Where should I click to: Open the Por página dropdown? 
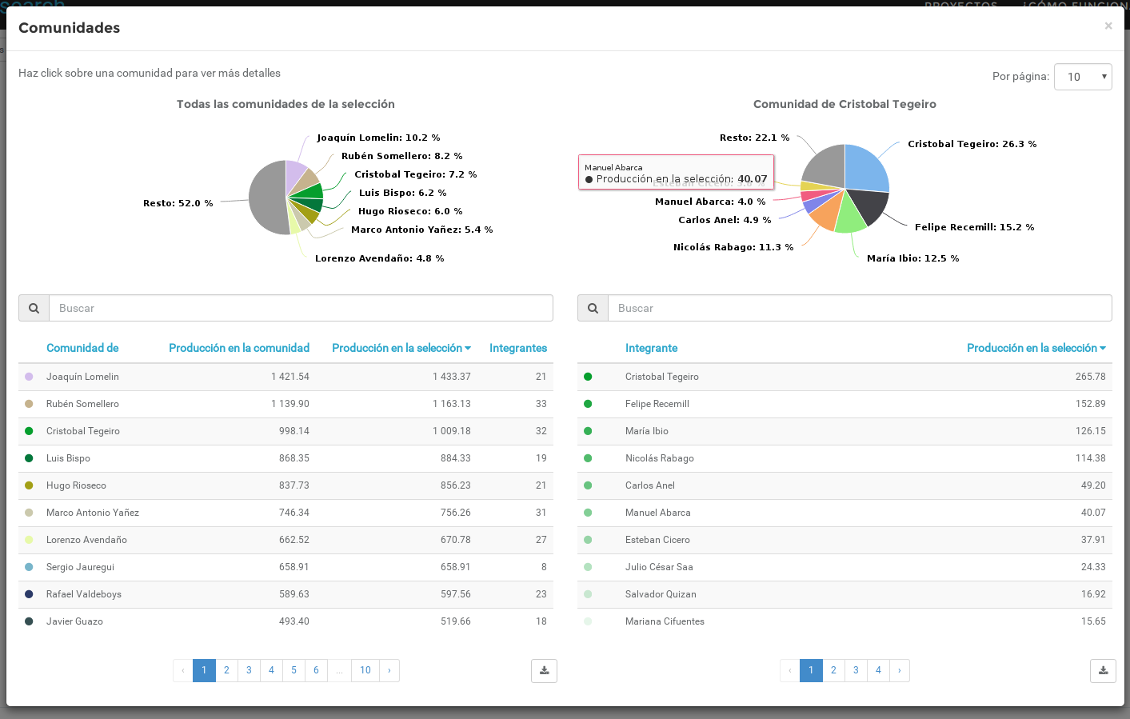(x=1083, y=77)
